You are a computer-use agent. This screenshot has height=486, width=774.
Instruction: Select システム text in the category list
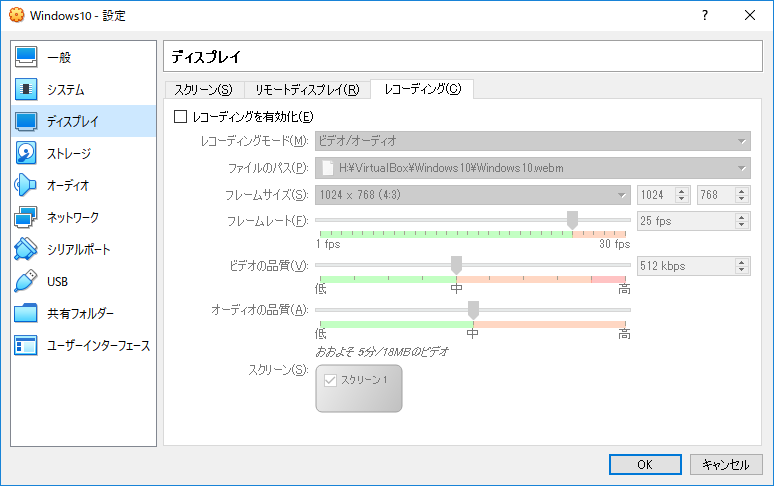[66, 90]
